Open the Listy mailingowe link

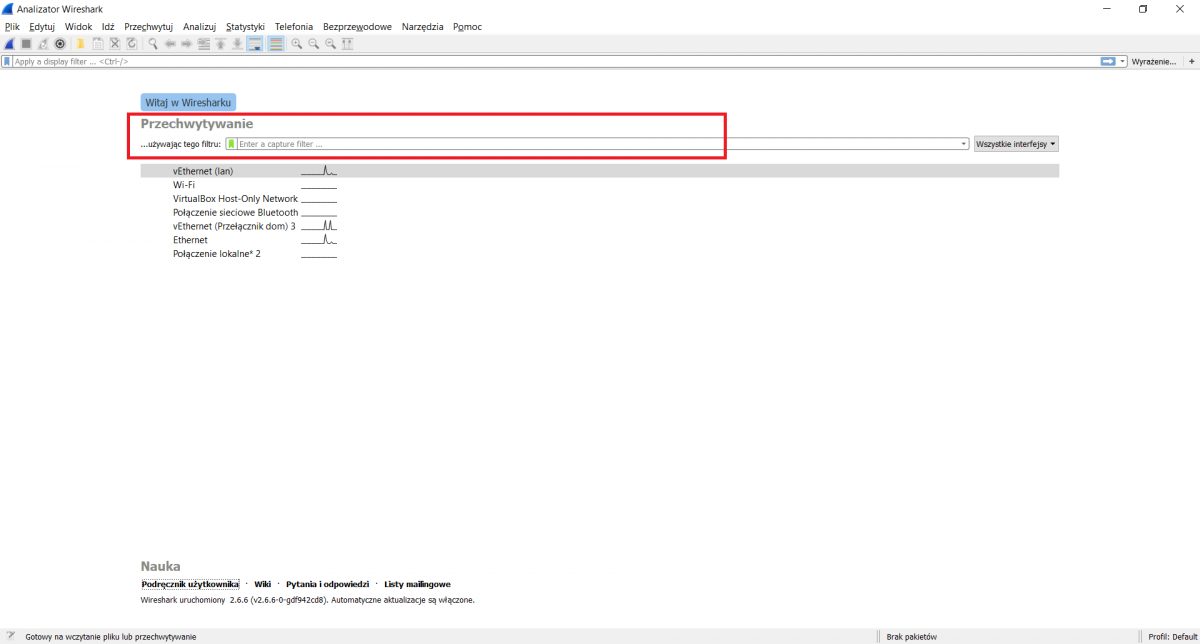417,584
